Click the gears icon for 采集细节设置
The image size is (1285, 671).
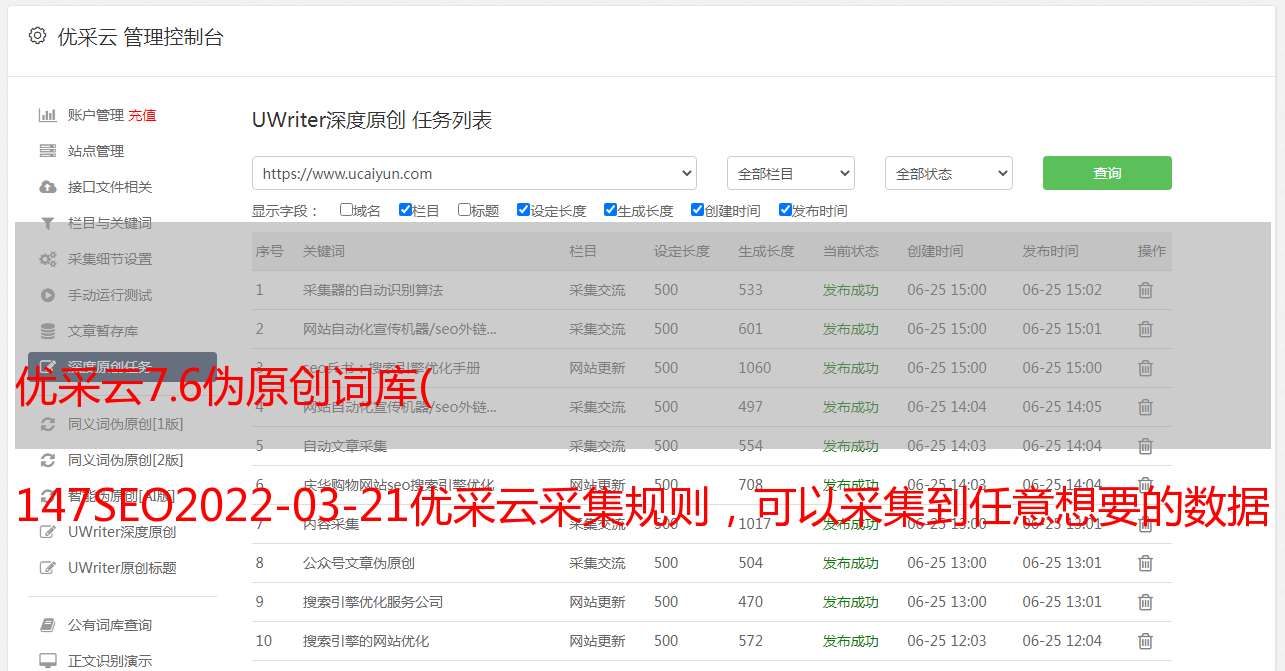(x=47, y=259)
